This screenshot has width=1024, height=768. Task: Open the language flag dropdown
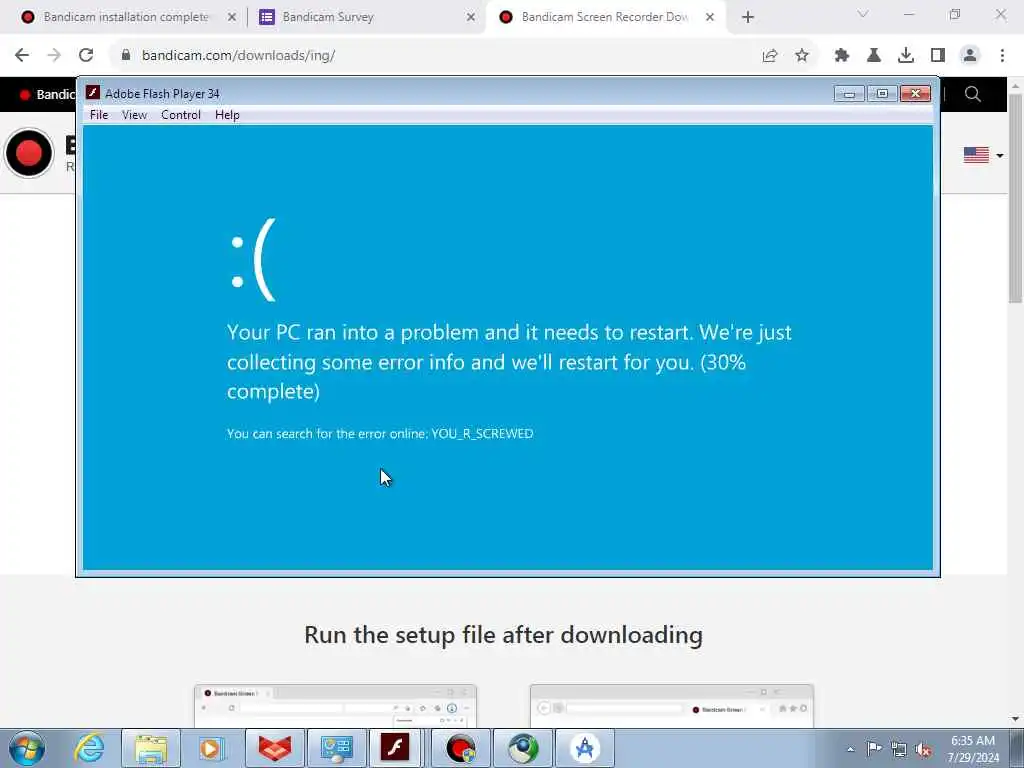983,155
